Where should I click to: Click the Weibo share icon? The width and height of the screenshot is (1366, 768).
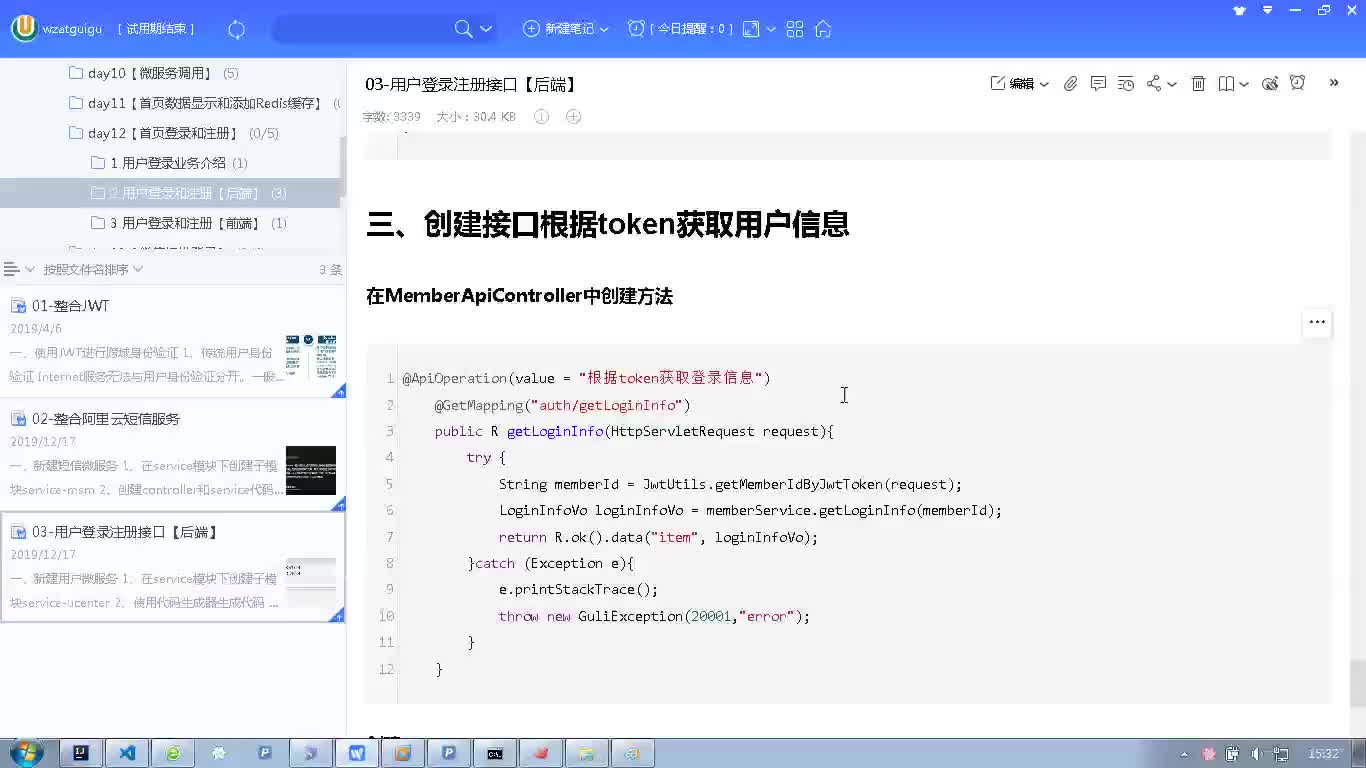click(1270, 84)
